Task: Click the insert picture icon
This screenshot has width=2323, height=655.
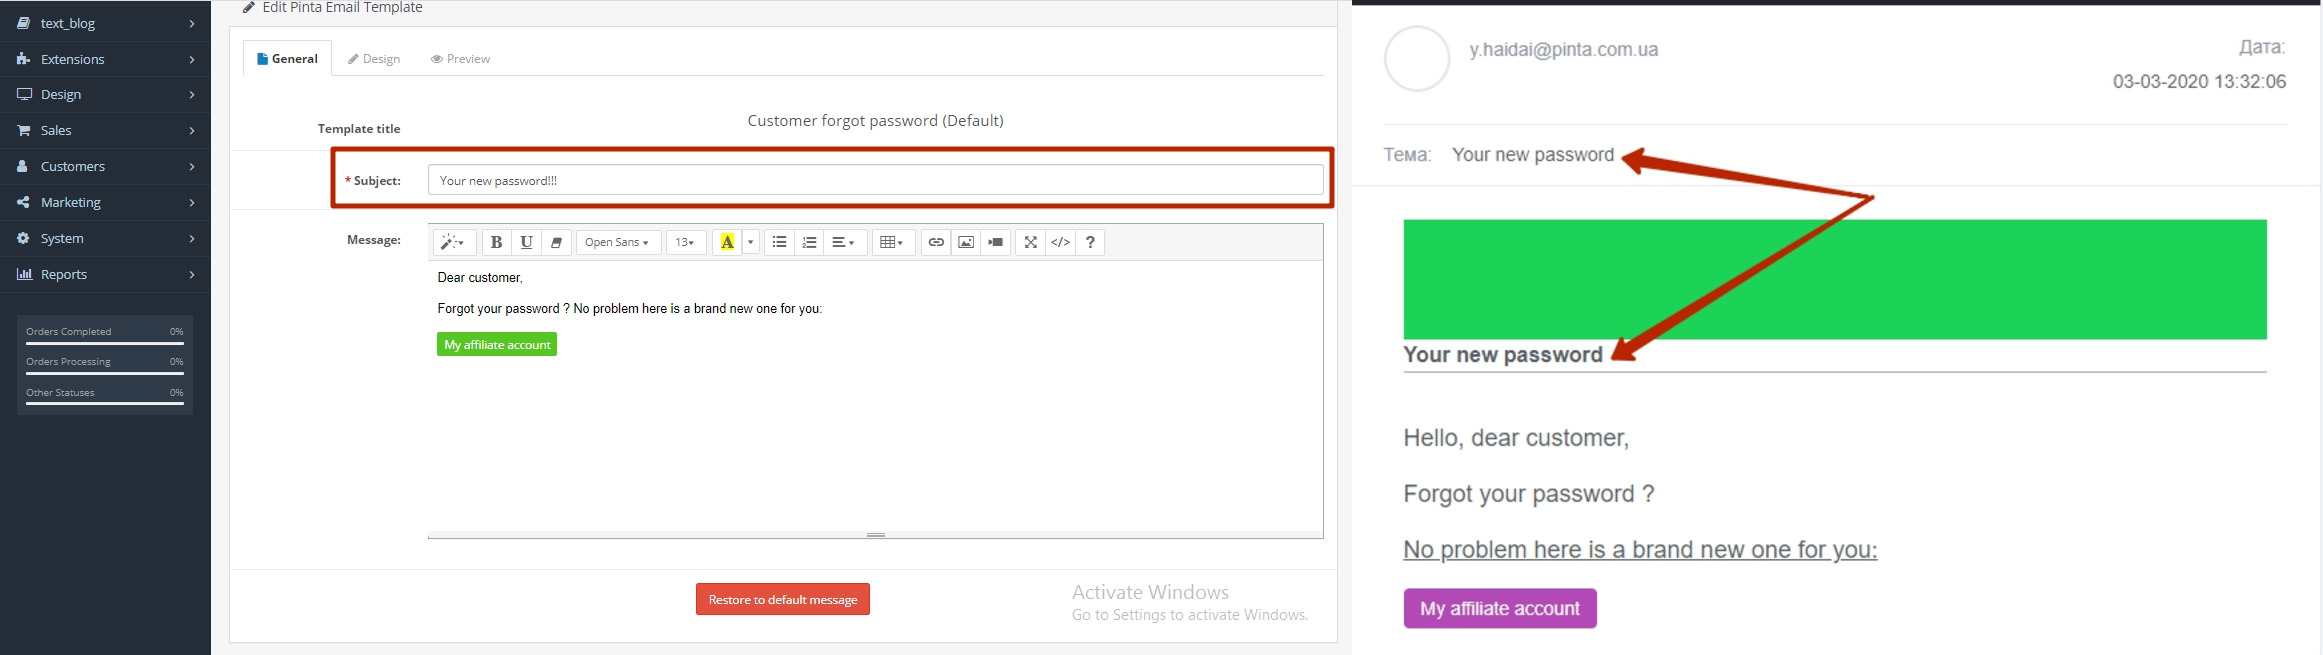Action: coord(965,242)
